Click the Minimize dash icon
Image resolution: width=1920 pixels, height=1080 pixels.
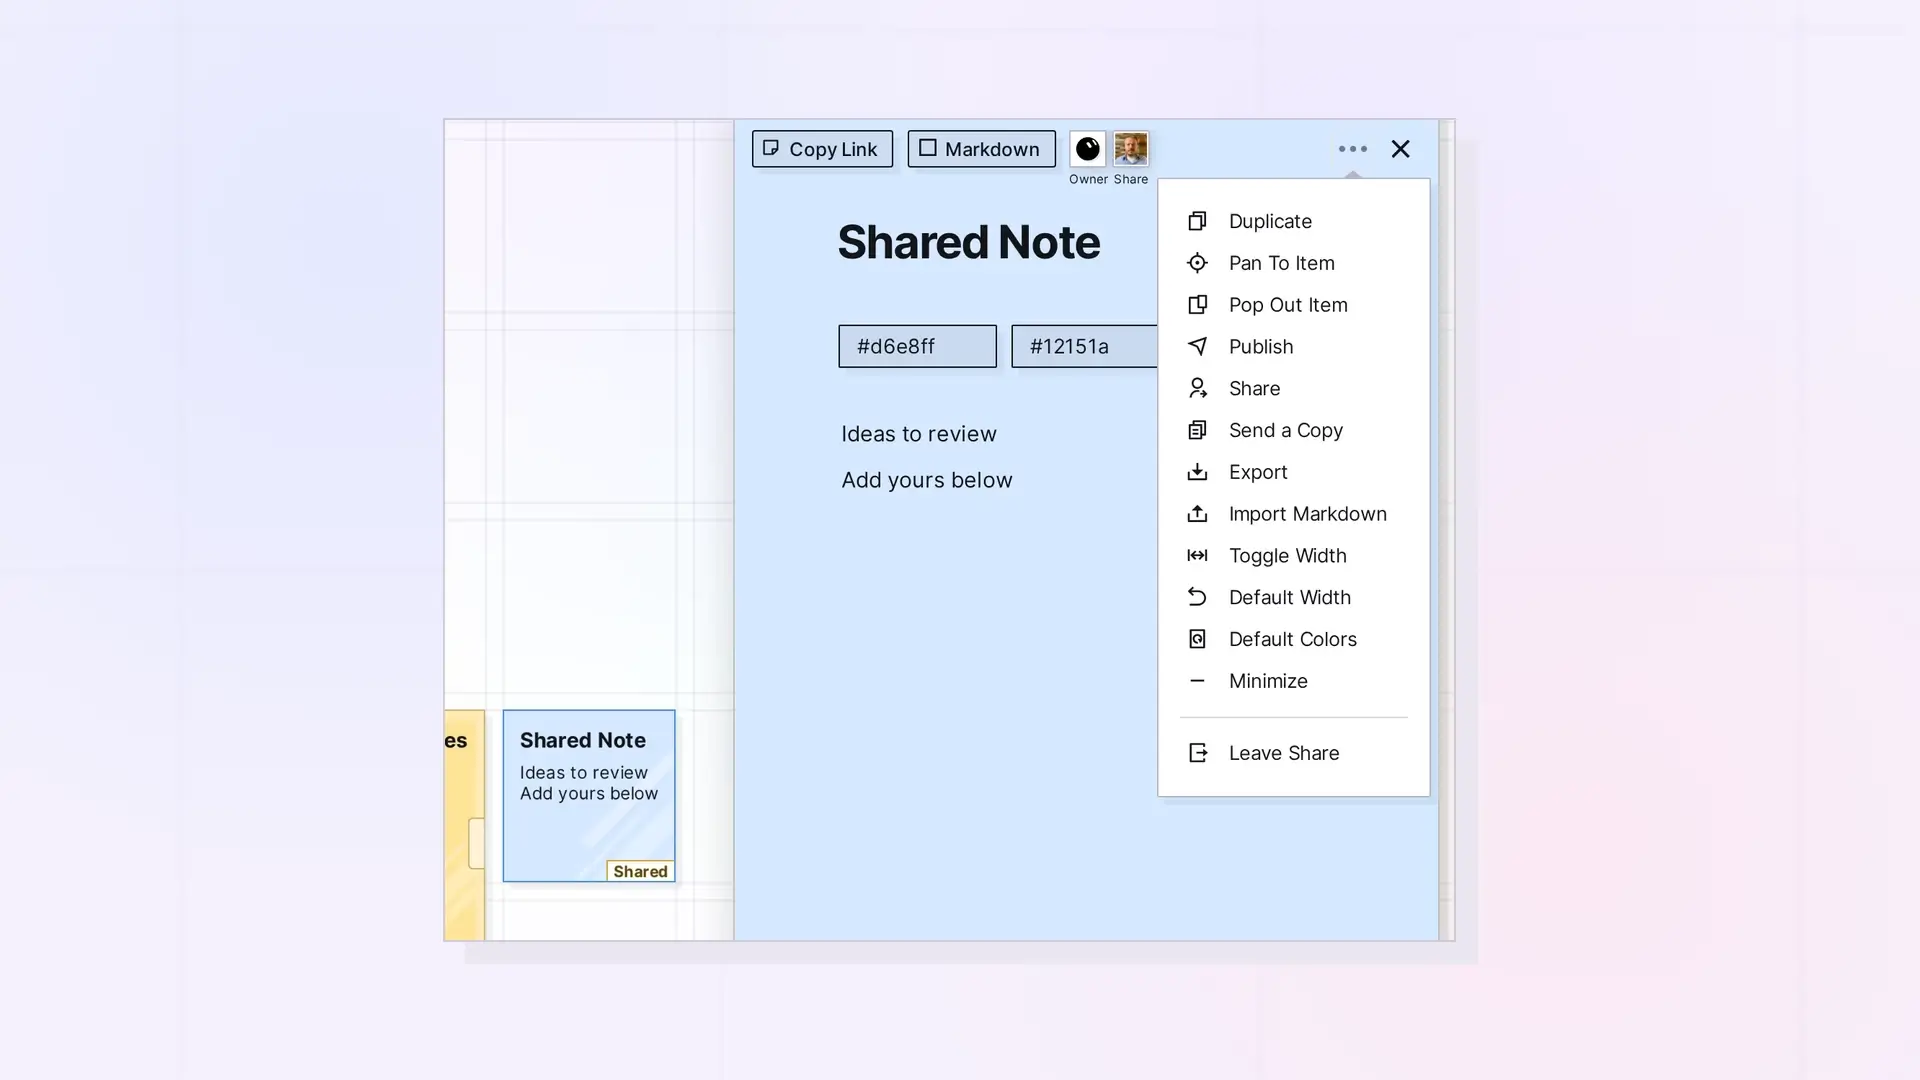(1197, 681)
